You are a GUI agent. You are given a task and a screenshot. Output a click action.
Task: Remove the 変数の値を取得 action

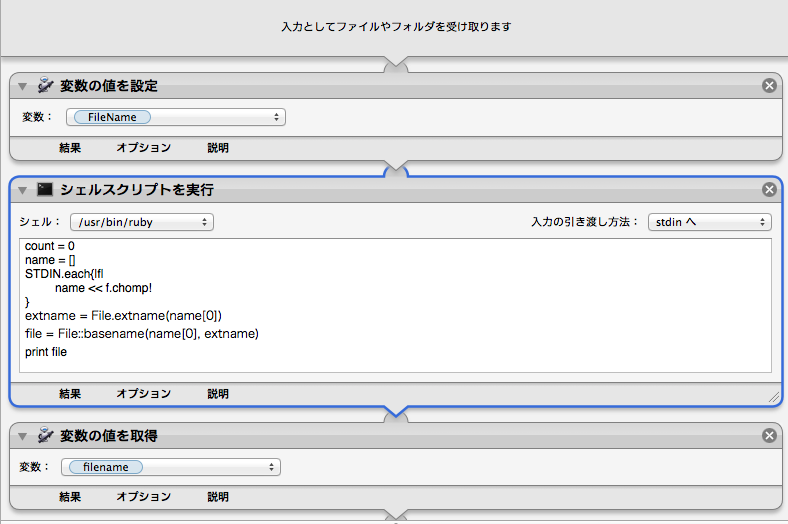tap(769, 435)
